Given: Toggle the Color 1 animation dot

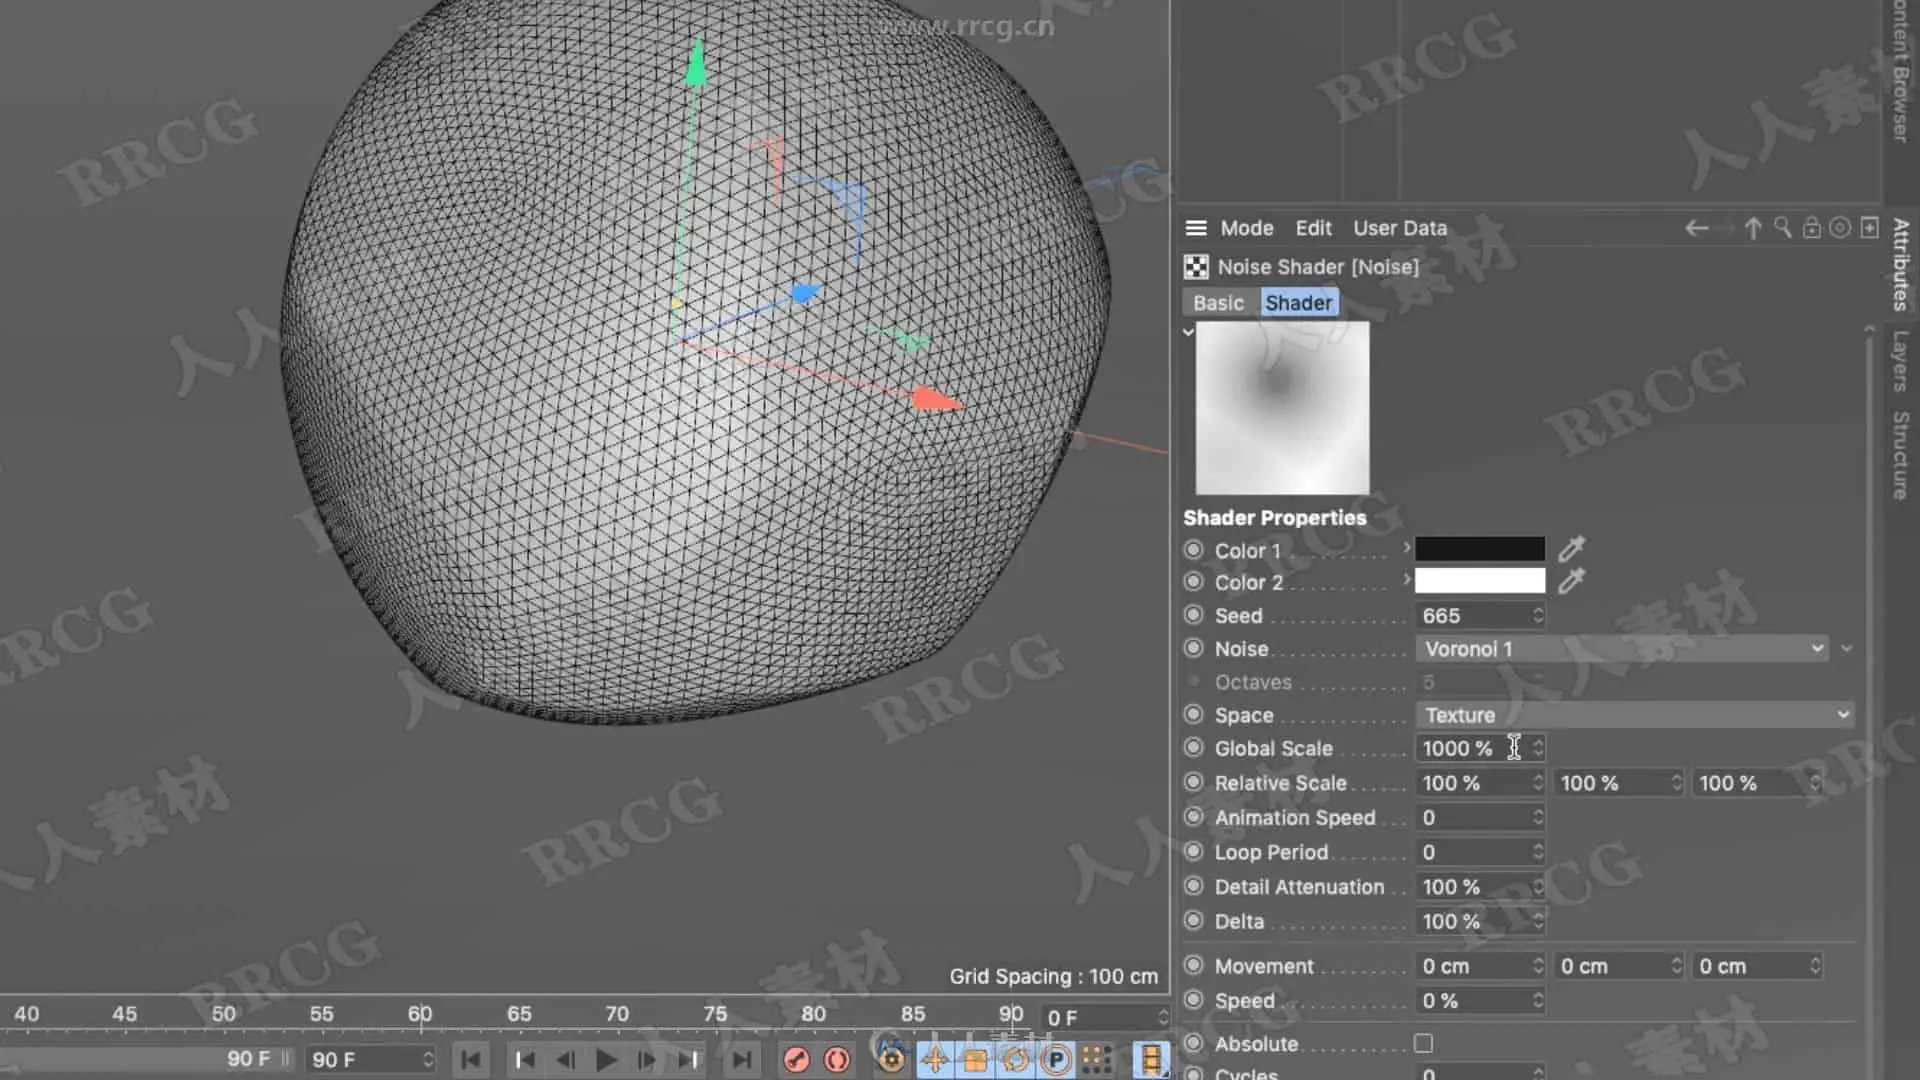Looking at the screenshot, I should pos(1193,549).
